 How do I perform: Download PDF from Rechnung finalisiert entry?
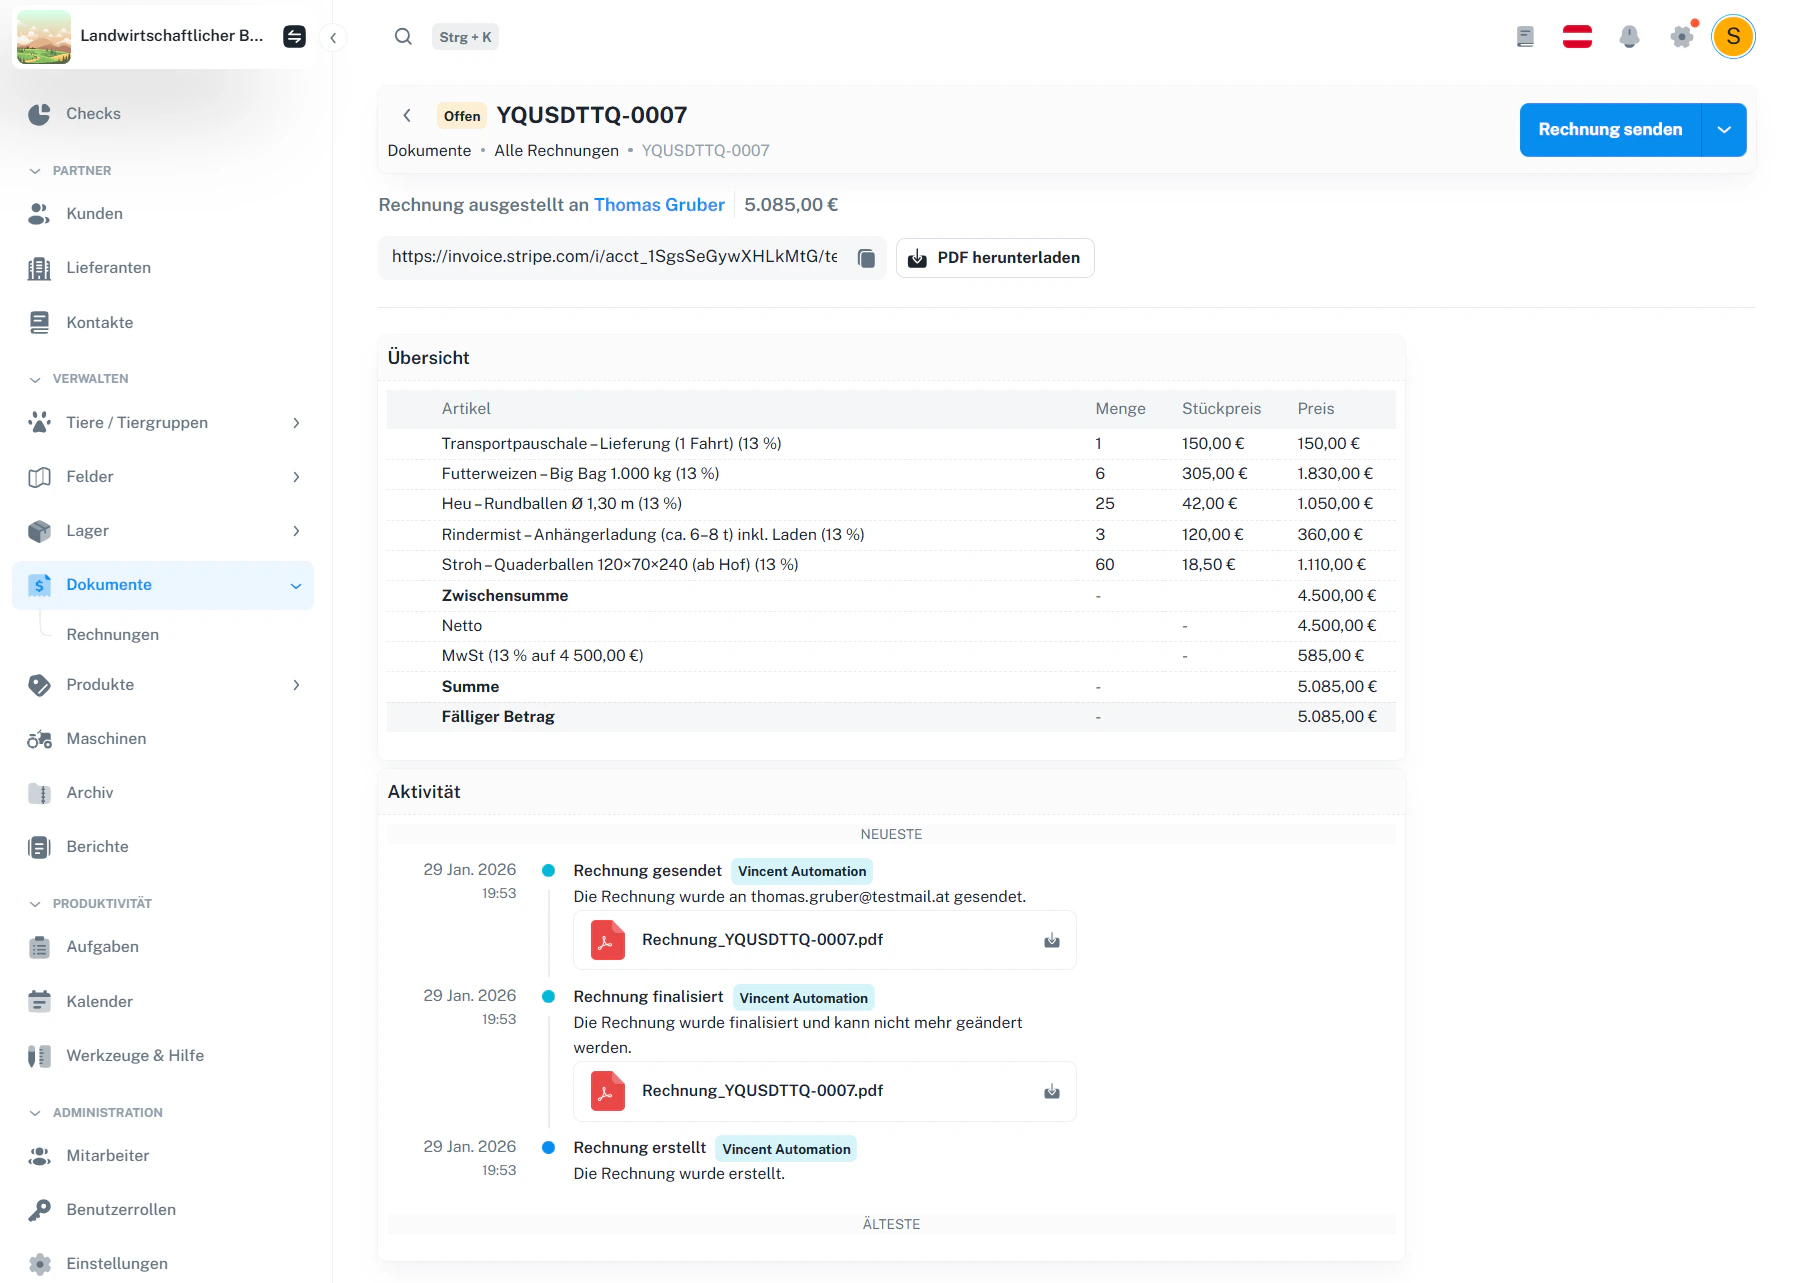point(1051,1091)
